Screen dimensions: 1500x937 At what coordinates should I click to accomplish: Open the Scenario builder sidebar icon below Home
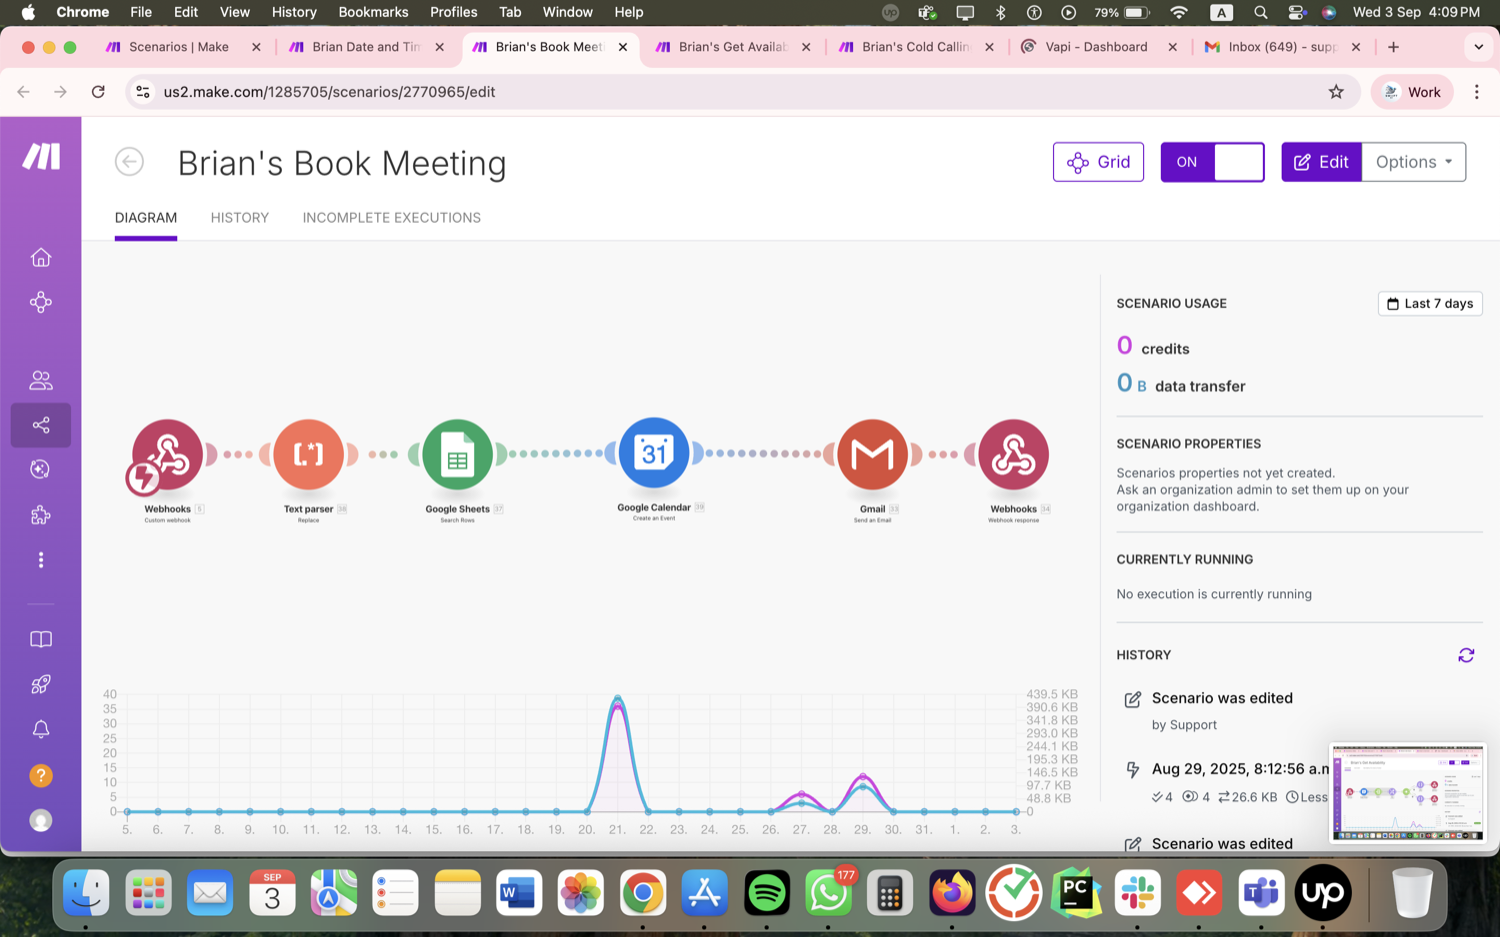click(41, 302)
